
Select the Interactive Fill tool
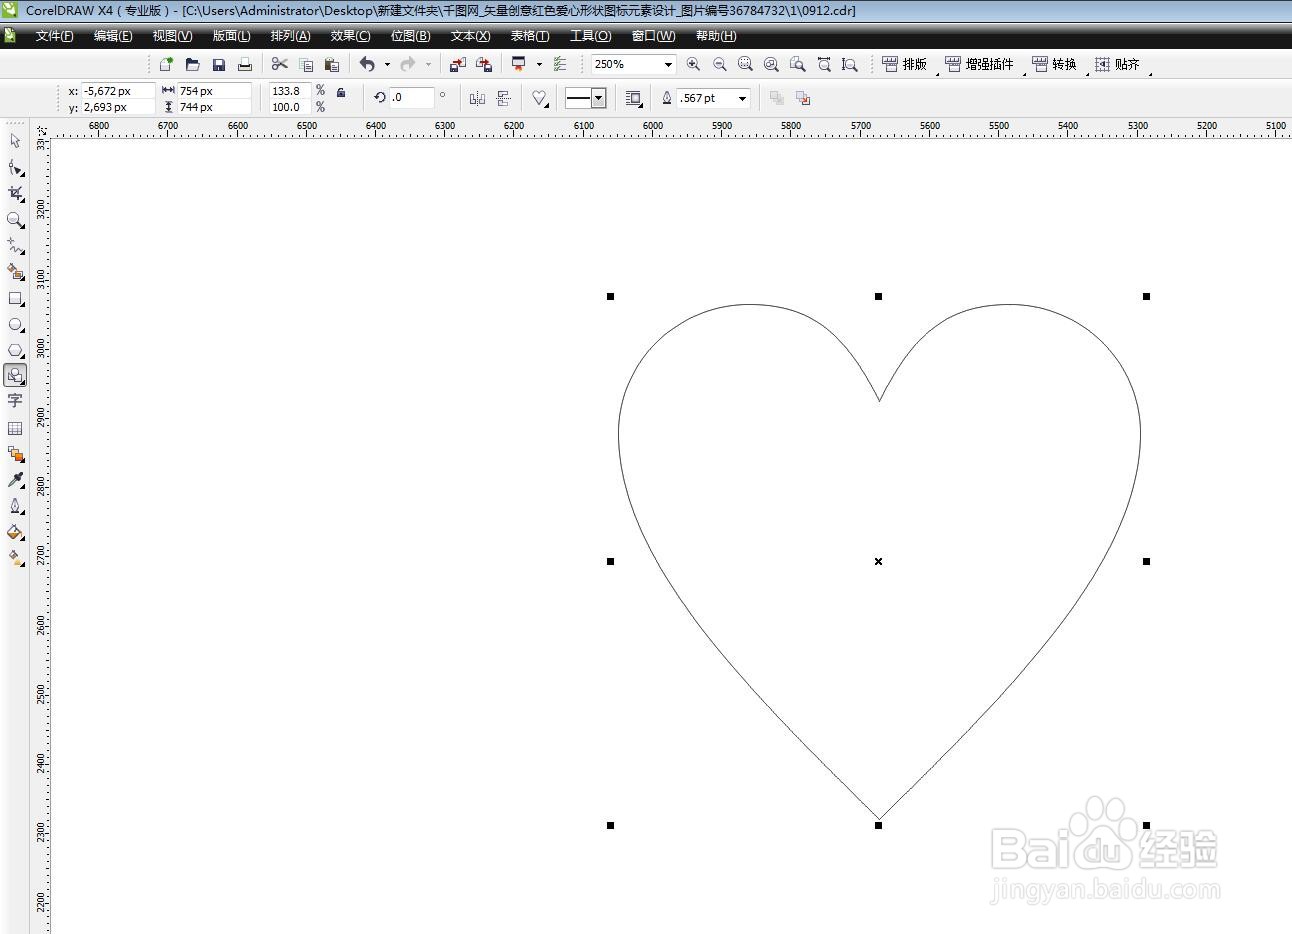15,558
